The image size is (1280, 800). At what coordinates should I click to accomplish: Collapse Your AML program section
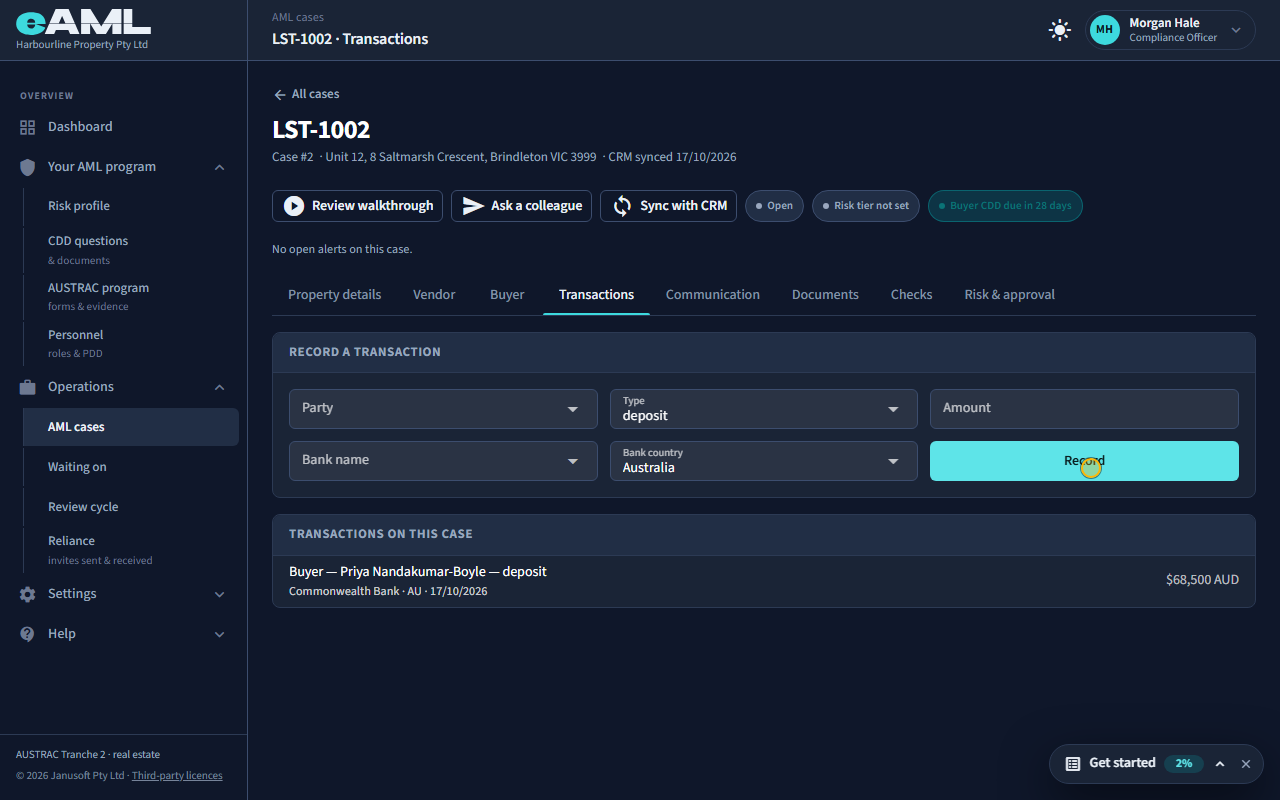coord(220,167)
